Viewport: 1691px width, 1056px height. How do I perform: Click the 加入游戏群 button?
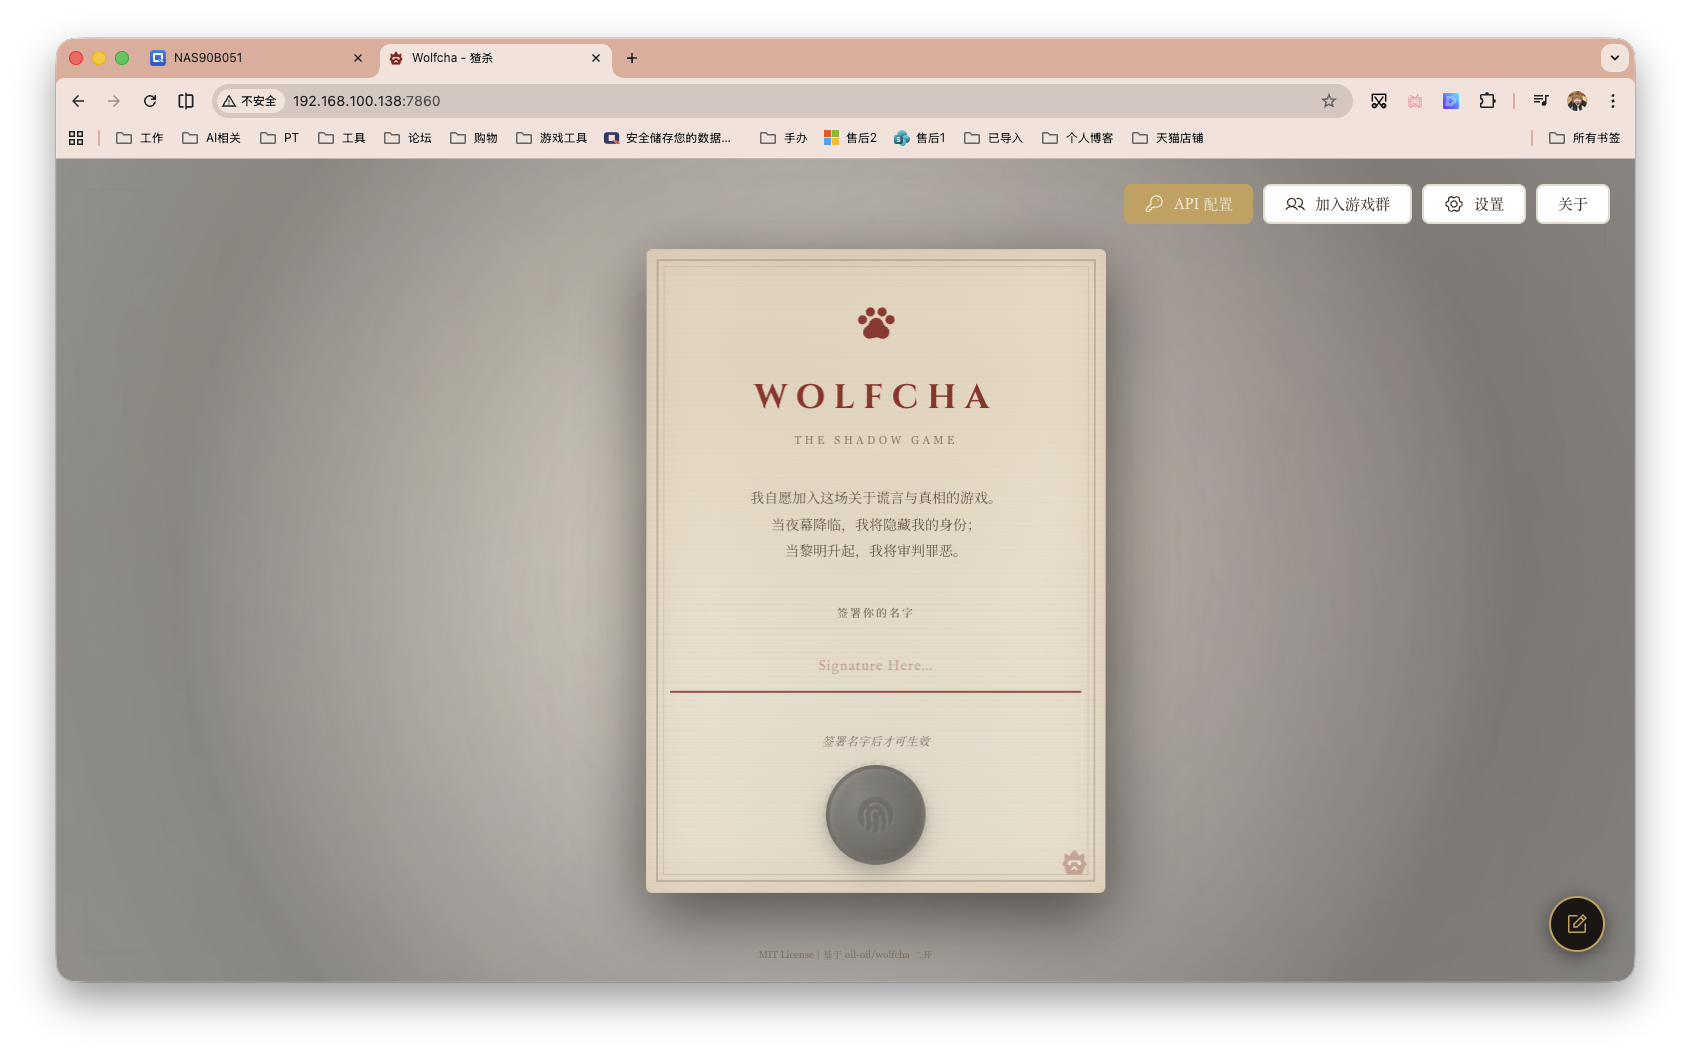[x=1336, y=204]
